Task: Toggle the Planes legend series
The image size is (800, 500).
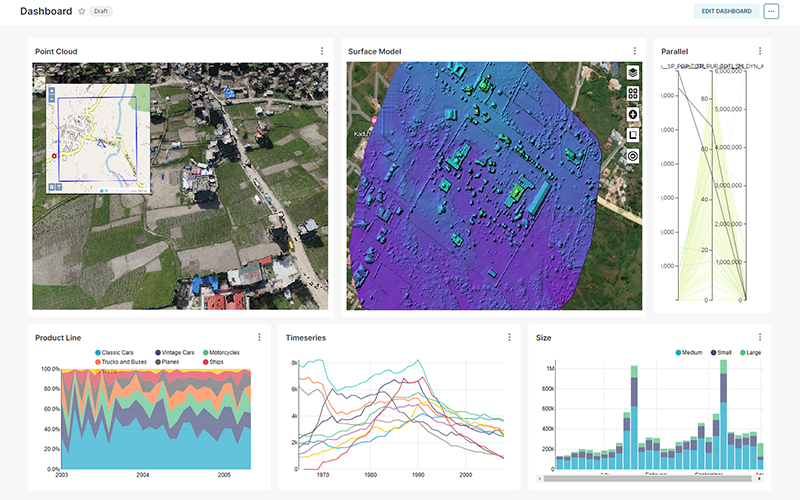Action: (x=167, y=362)
